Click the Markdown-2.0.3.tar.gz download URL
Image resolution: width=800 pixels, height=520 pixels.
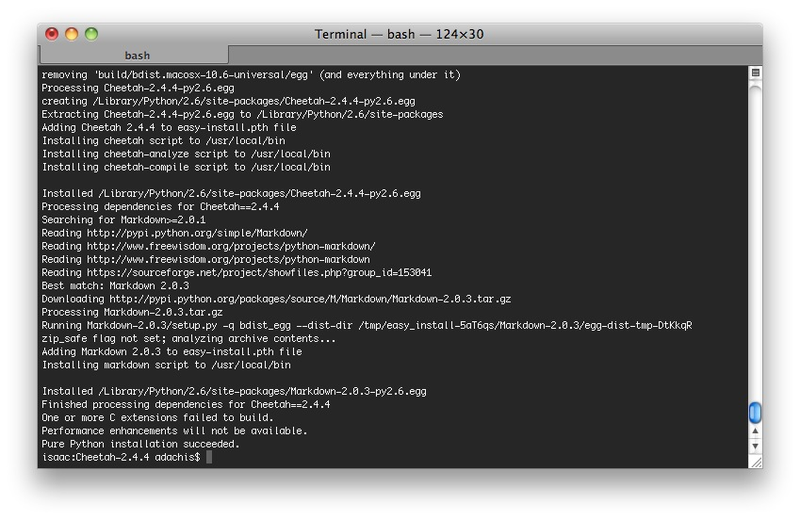click(x=310, y=299)
